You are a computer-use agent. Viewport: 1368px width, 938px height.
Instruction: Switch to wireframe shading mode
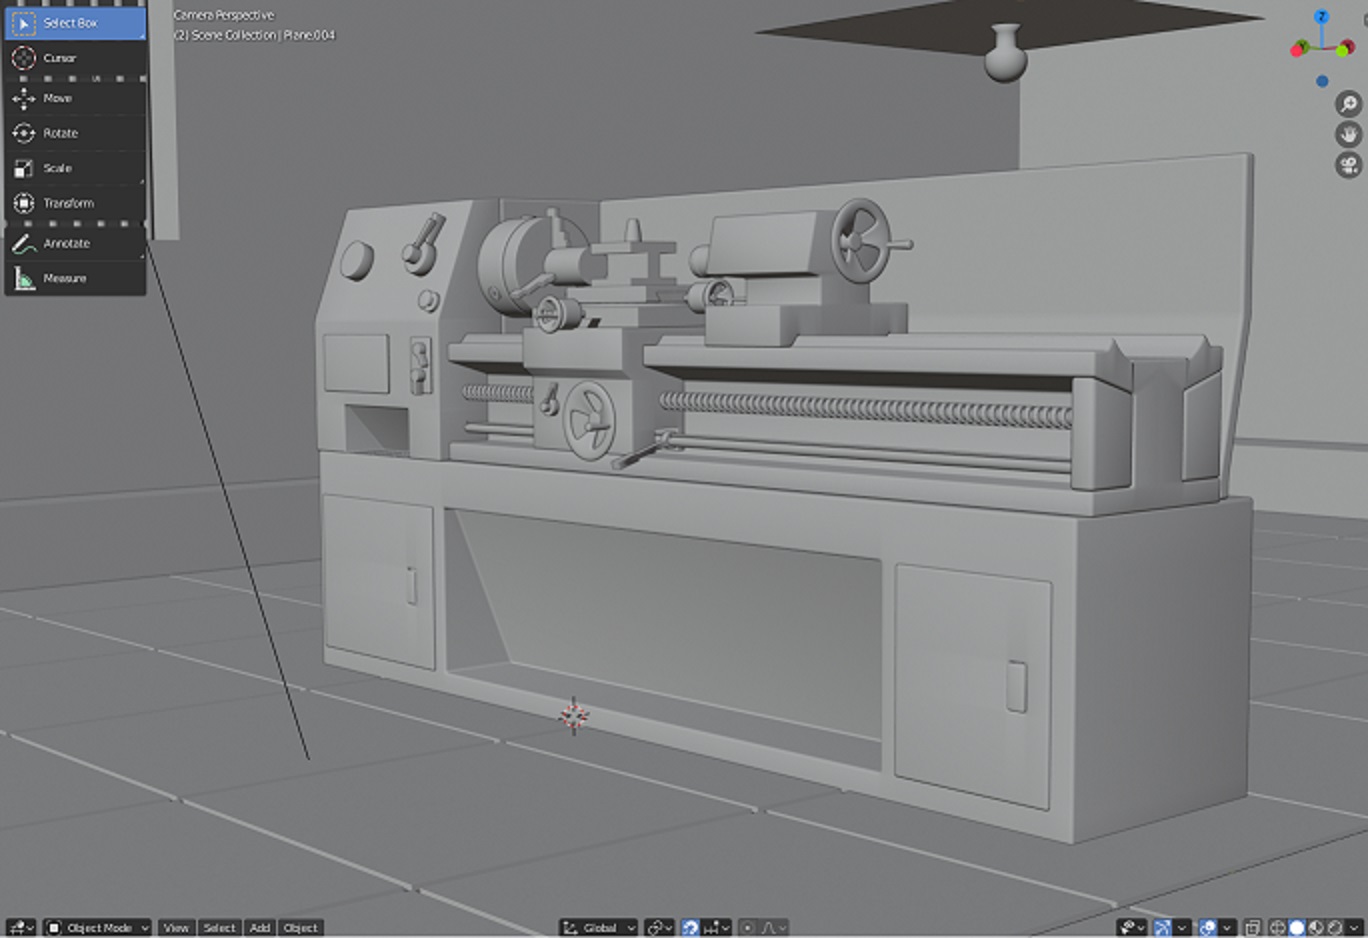(x=1277, y=928)
